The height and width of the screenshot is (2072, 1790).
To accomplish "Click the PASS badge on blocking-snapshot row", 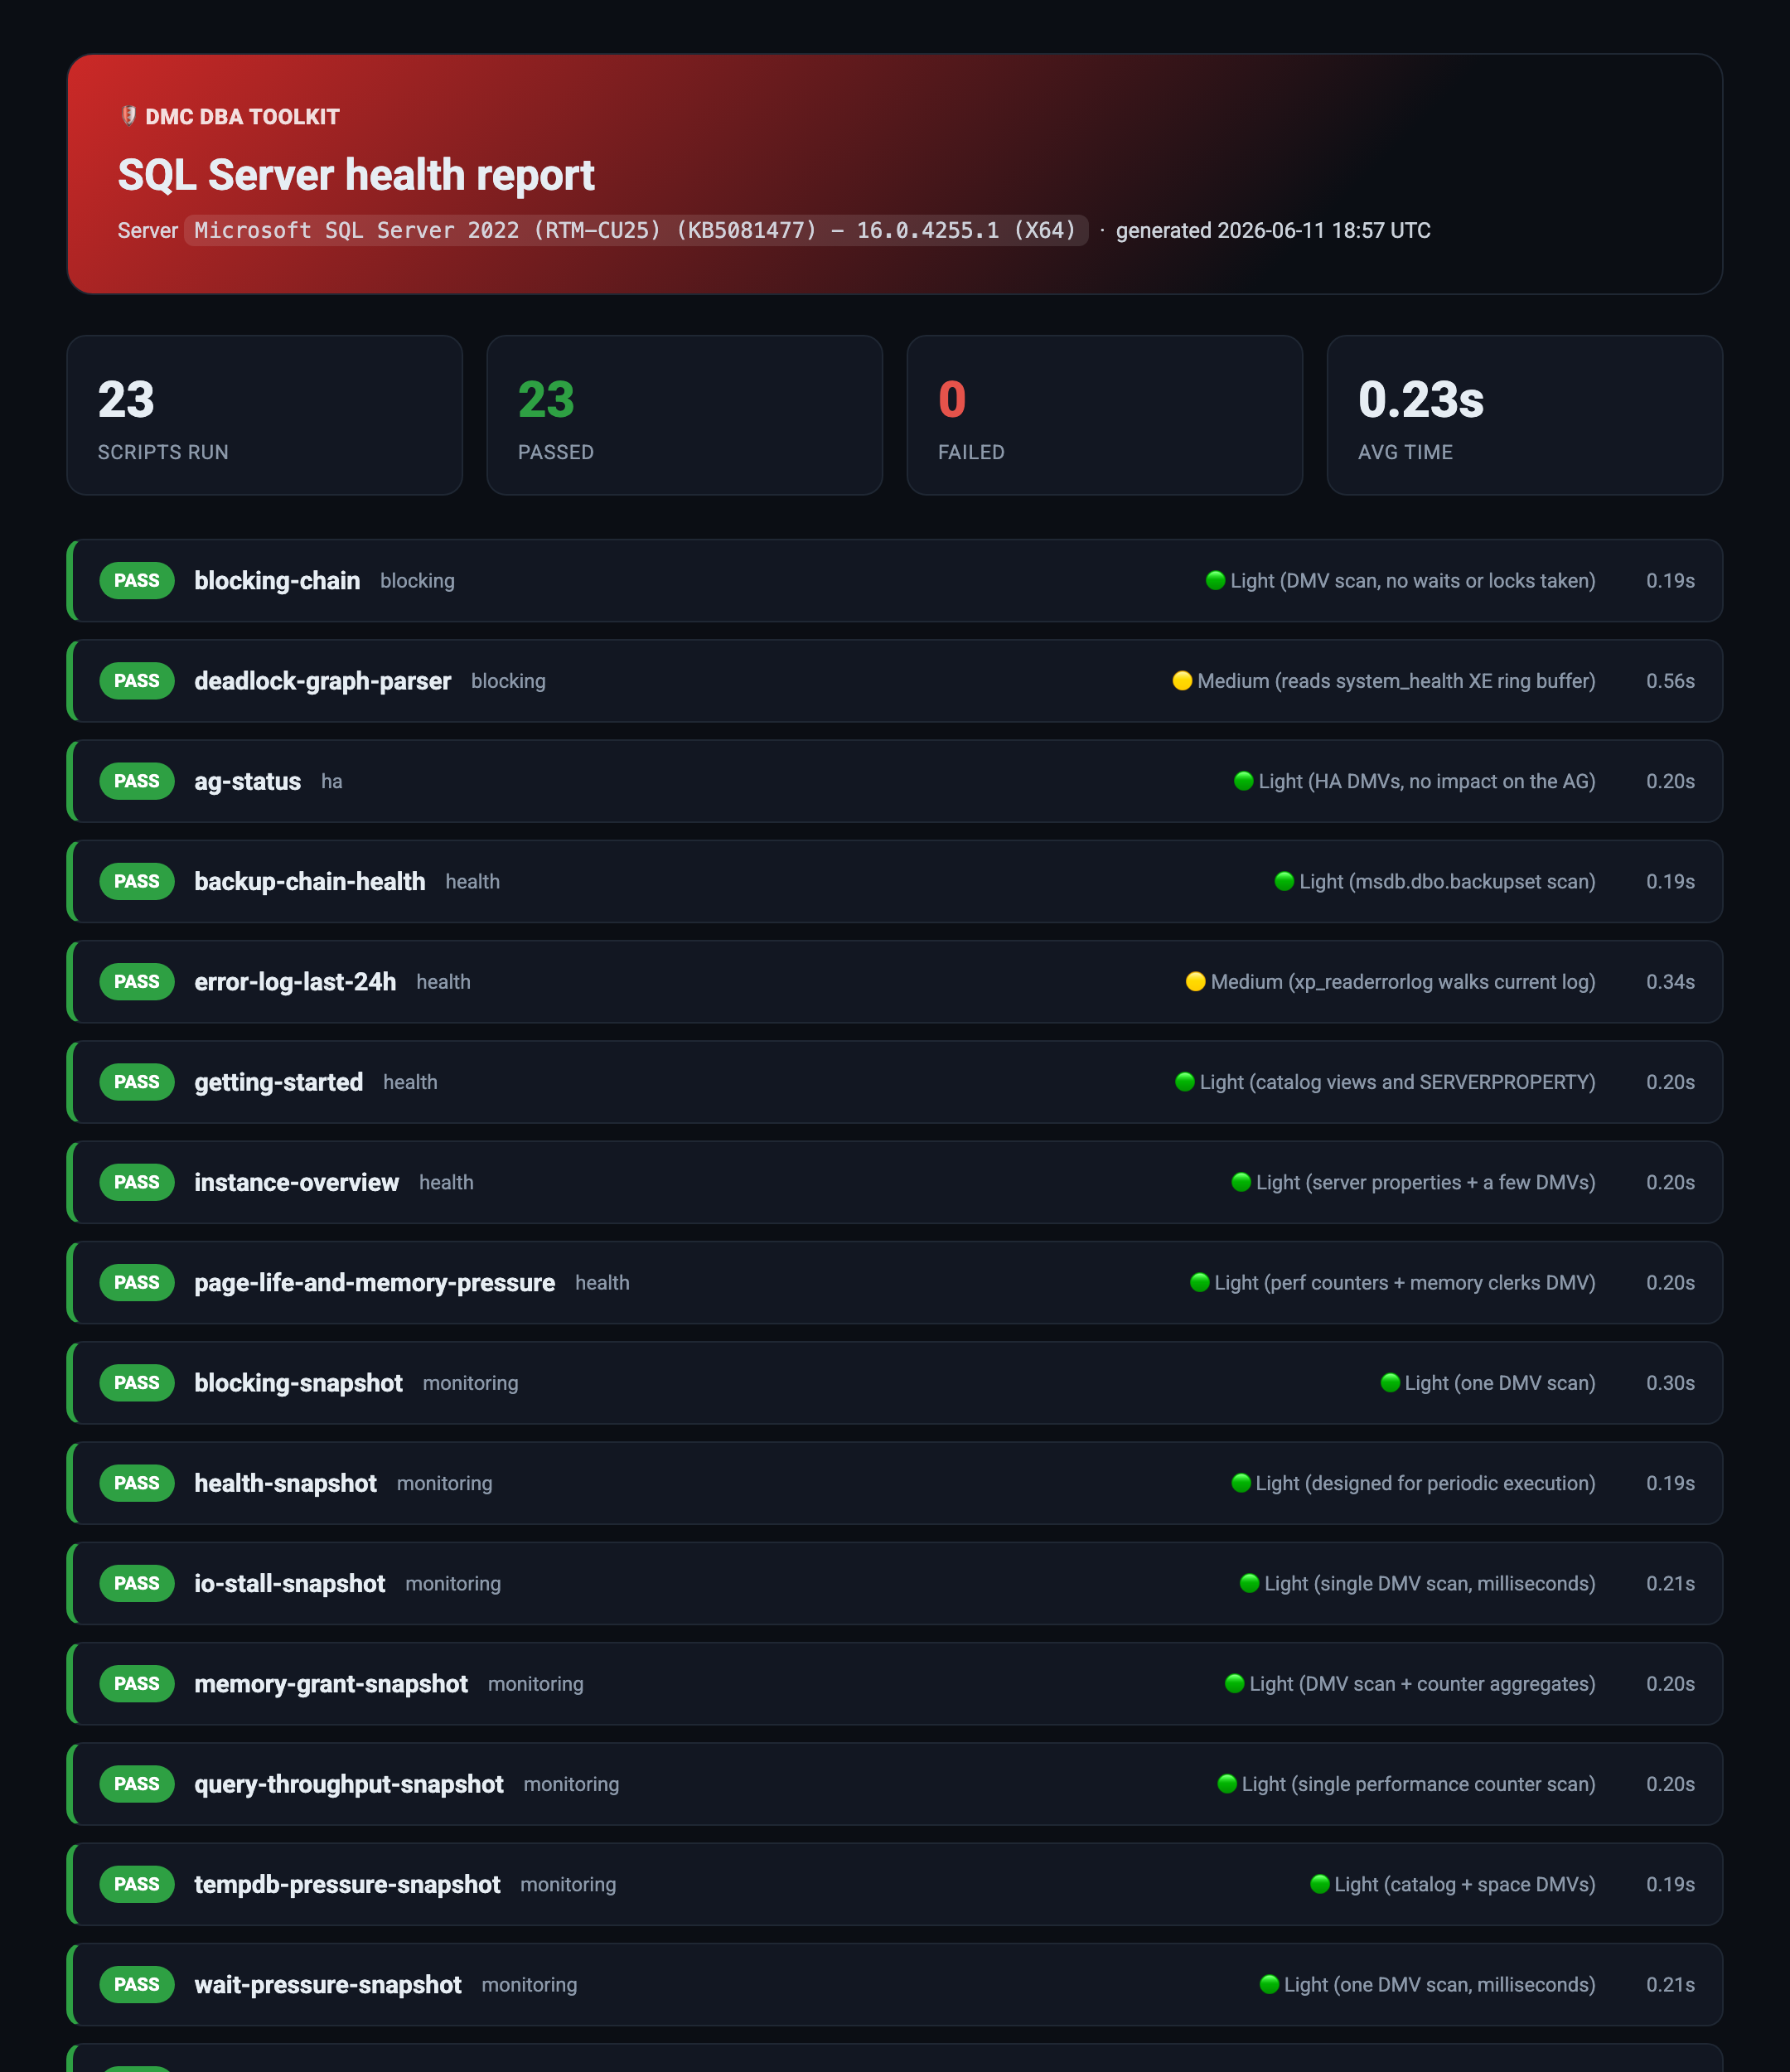I will (137, 1382).
